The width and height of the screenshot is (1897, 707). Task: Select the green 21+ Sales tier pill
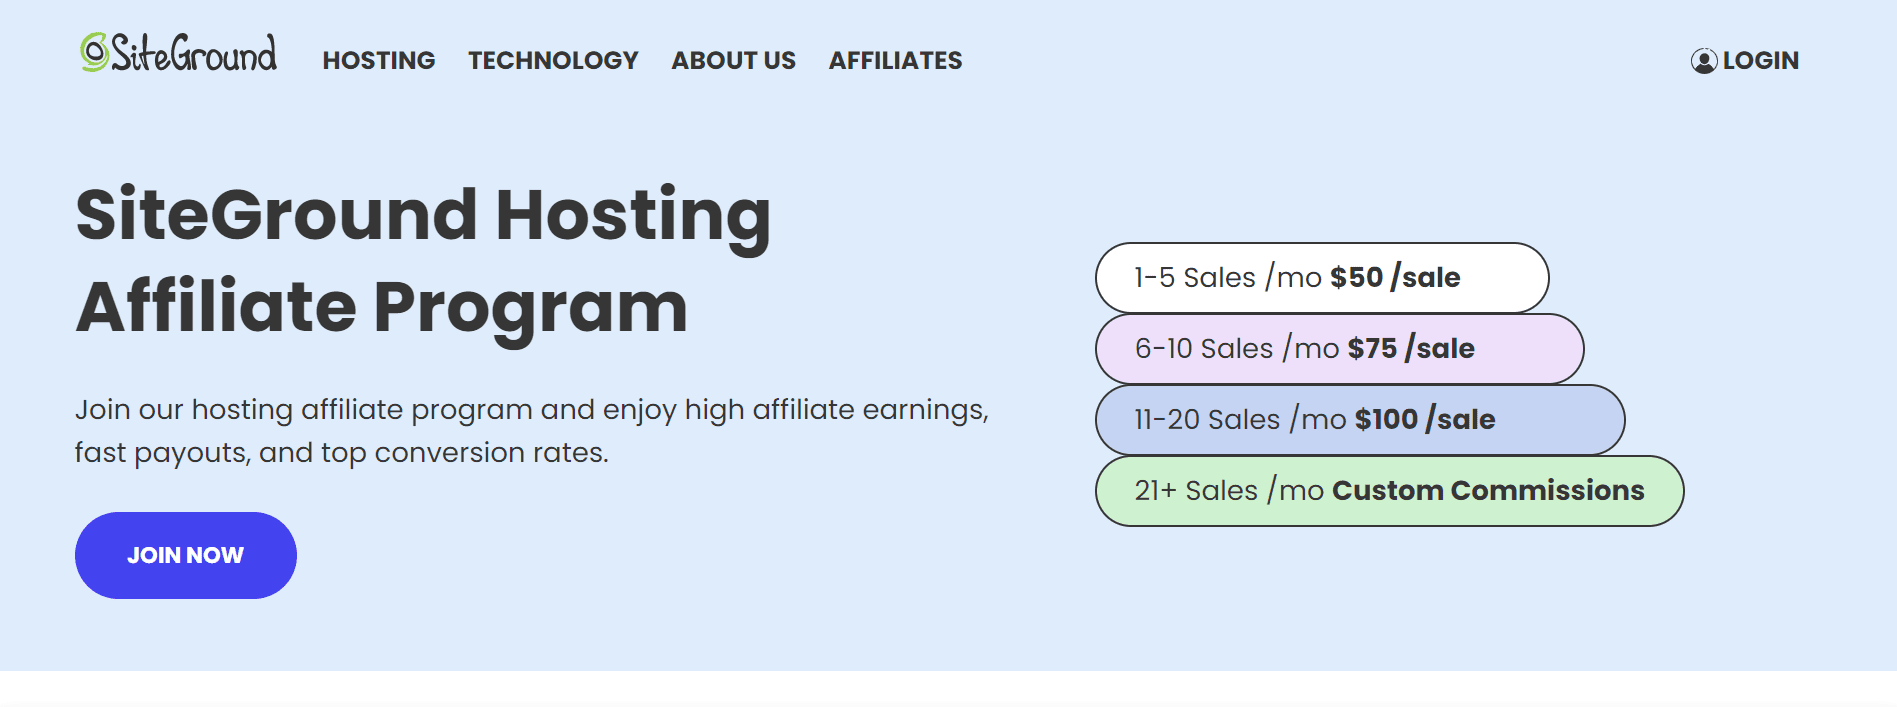click(1390, 491)
